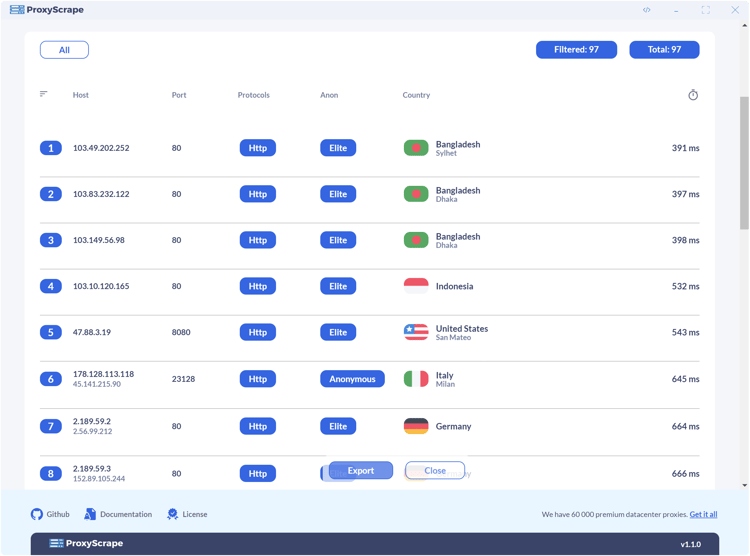Click the Anonymous badge in row 6
The height and width of the screenshot is (556, 750).
pos(352,379)
